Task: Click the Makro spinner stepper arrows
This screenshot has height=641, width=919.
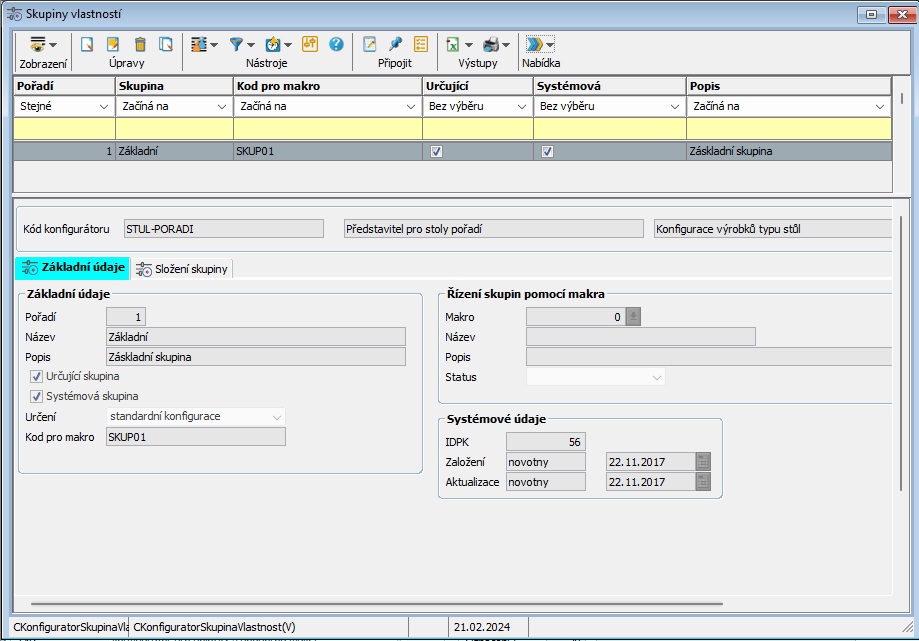Action: [632, 317]
